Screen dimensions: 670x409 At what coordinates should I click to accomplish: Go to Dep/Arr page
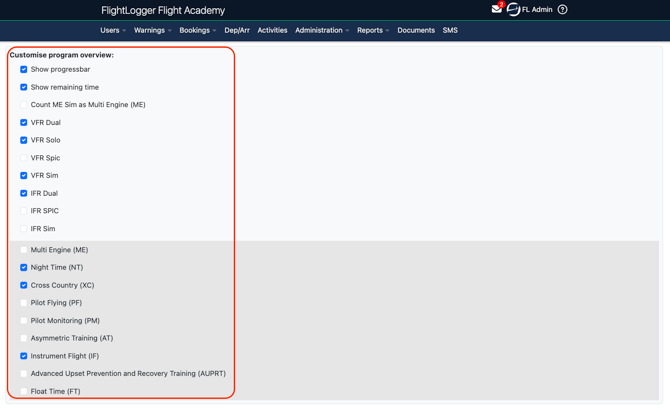pos(237,30)
